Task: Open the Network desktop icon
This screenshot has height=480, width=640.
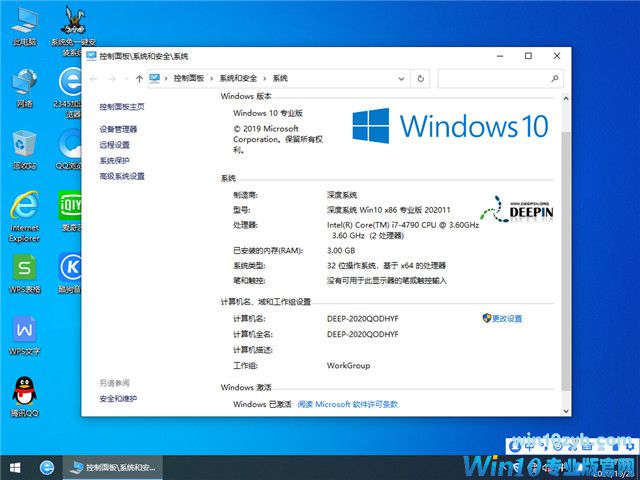Action: pos(25,88)
